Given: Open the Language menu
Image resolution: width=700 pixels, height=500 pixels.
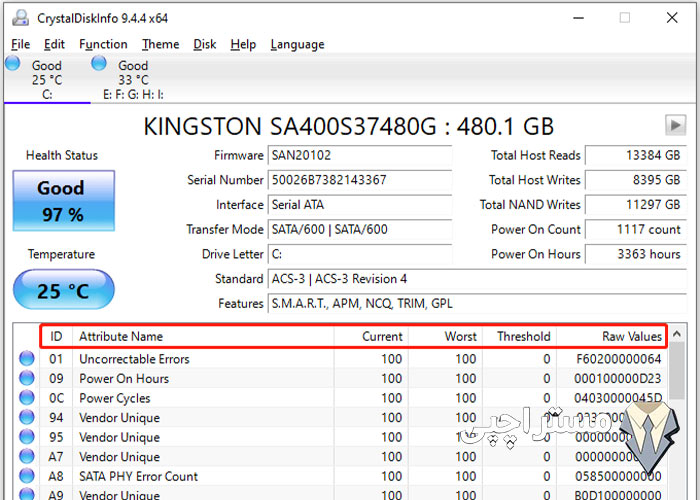Looking at the screenshot, I should tap(297, 44).
